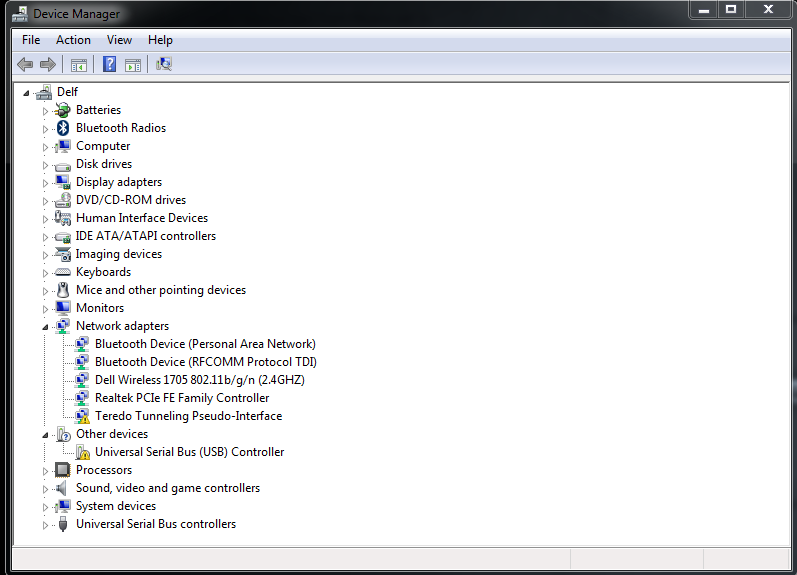This screenshot has height=575, width=797.
Task: Close the Device Manager window
Action: tap(769, 10)
